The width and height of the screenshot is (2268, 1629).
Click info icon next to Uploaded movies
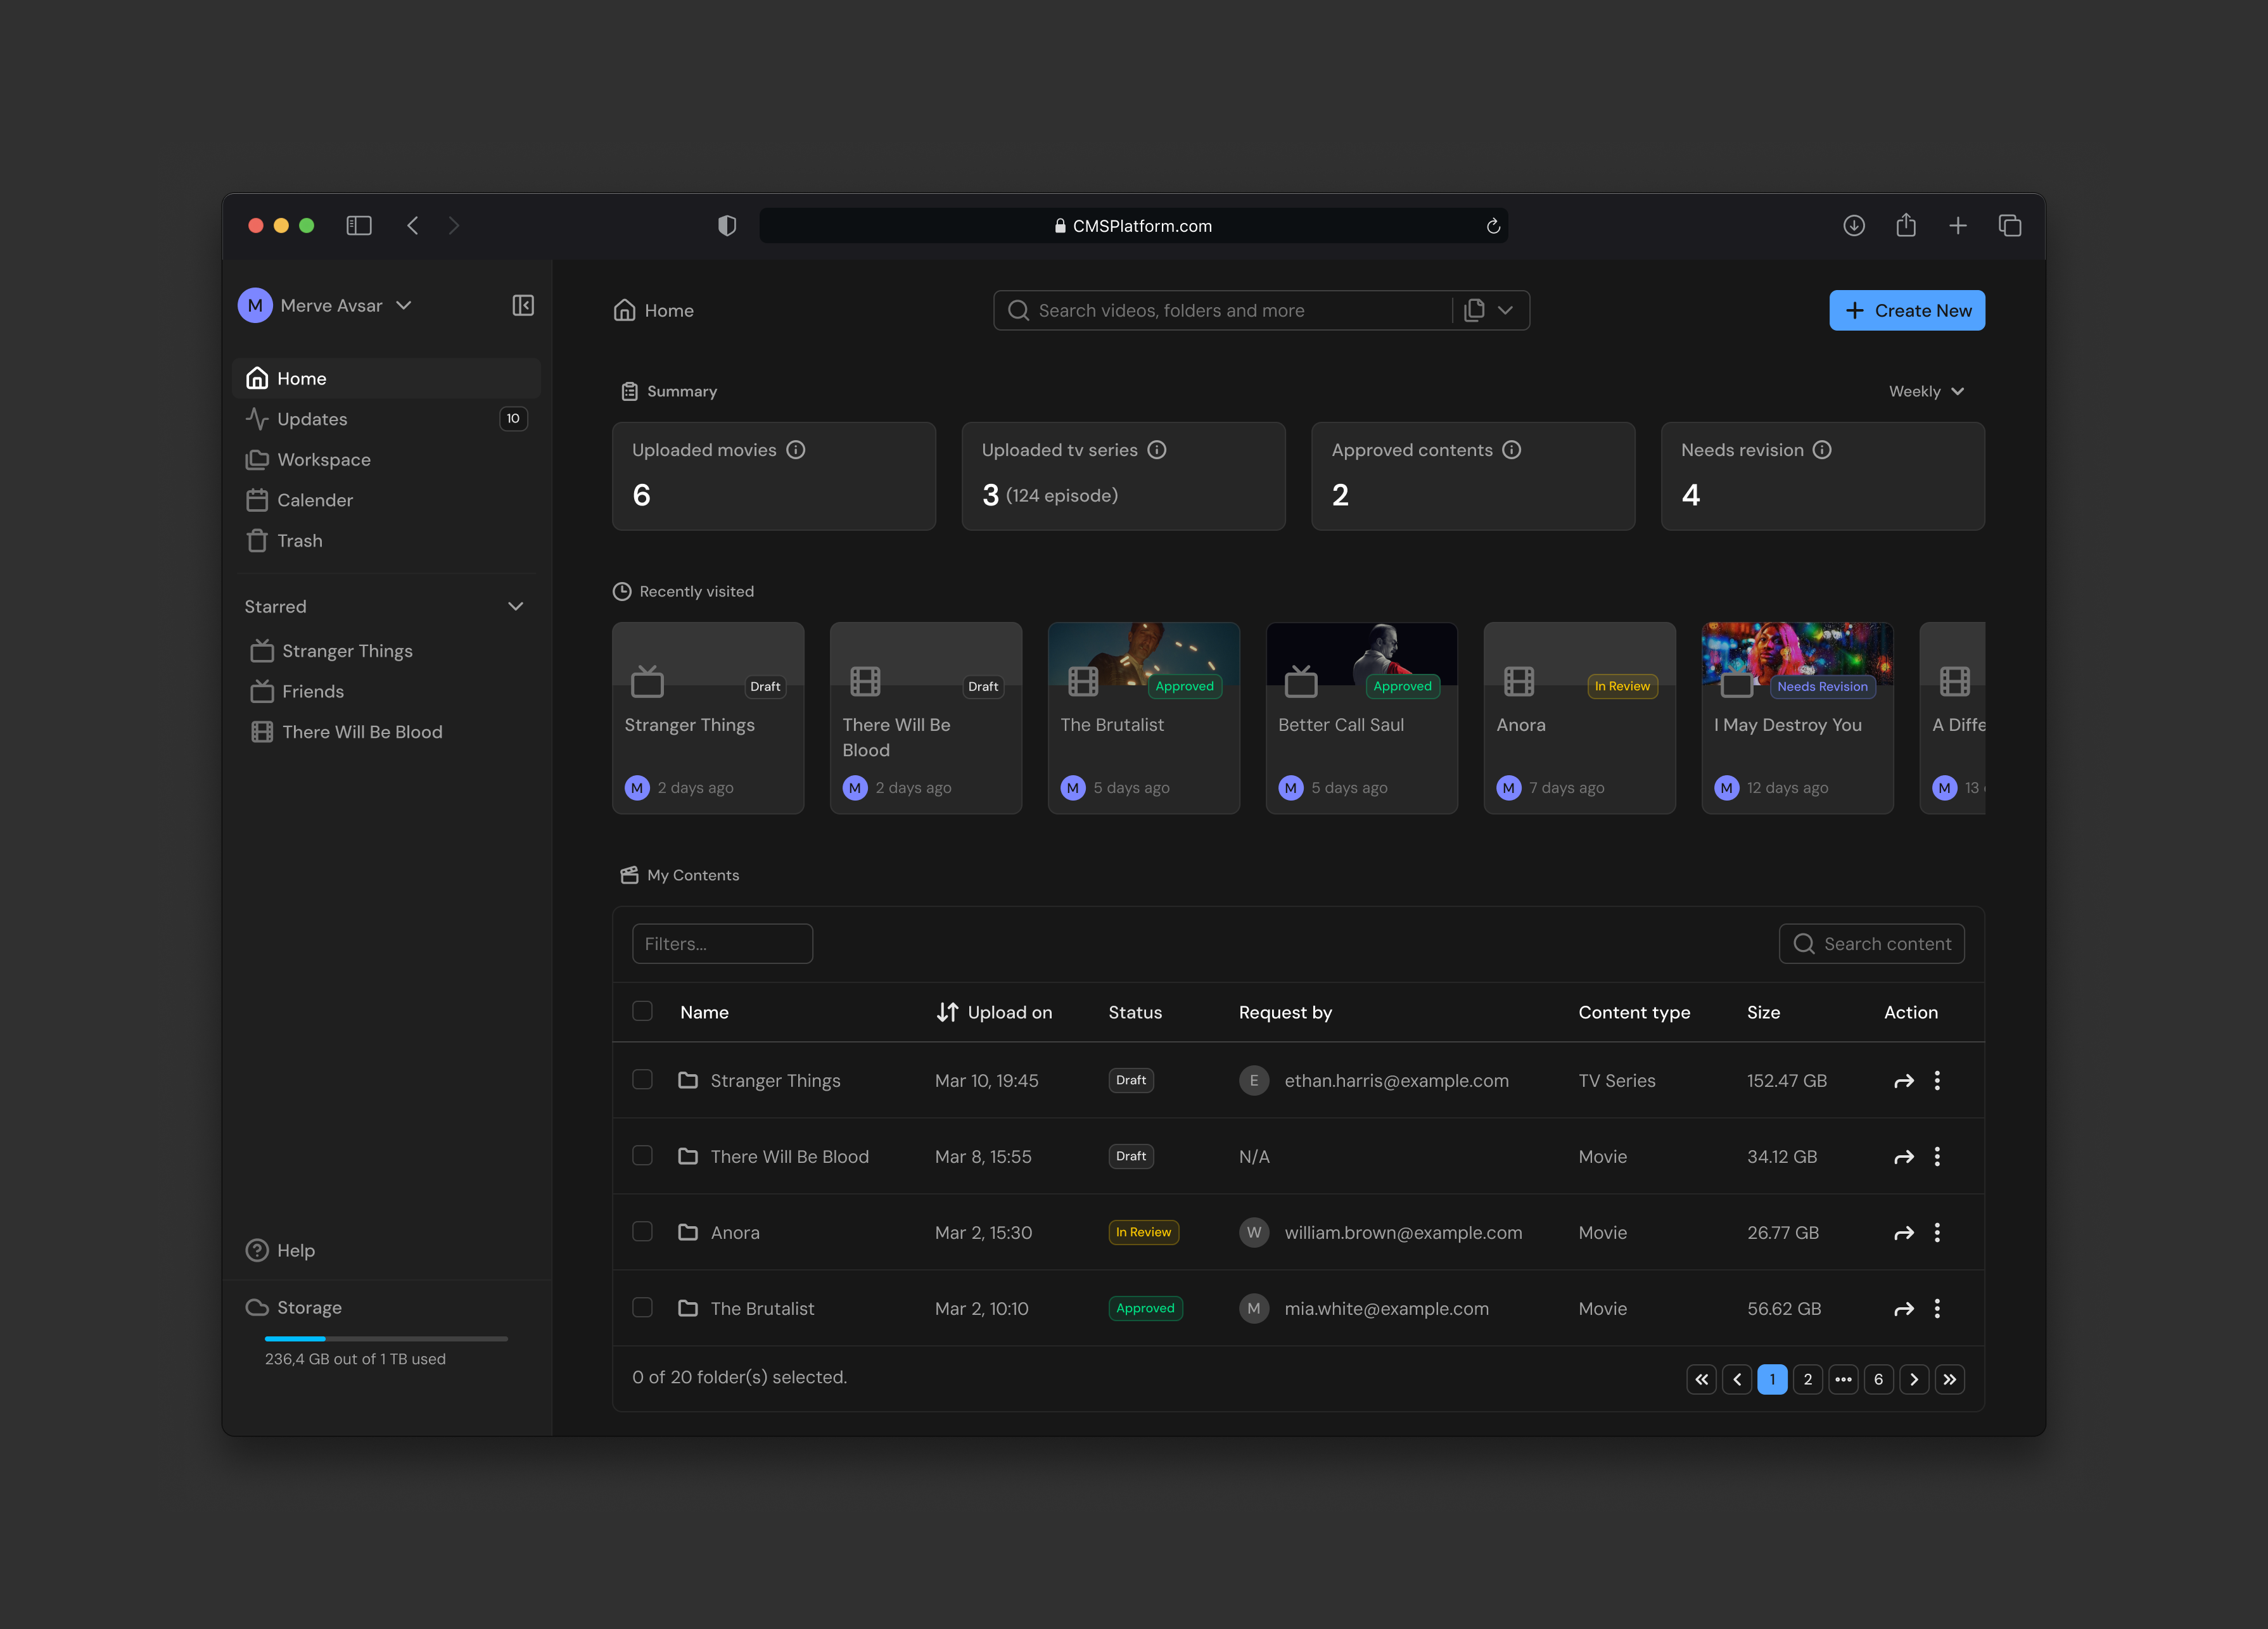pyautogui.click(x=796, y=450)
